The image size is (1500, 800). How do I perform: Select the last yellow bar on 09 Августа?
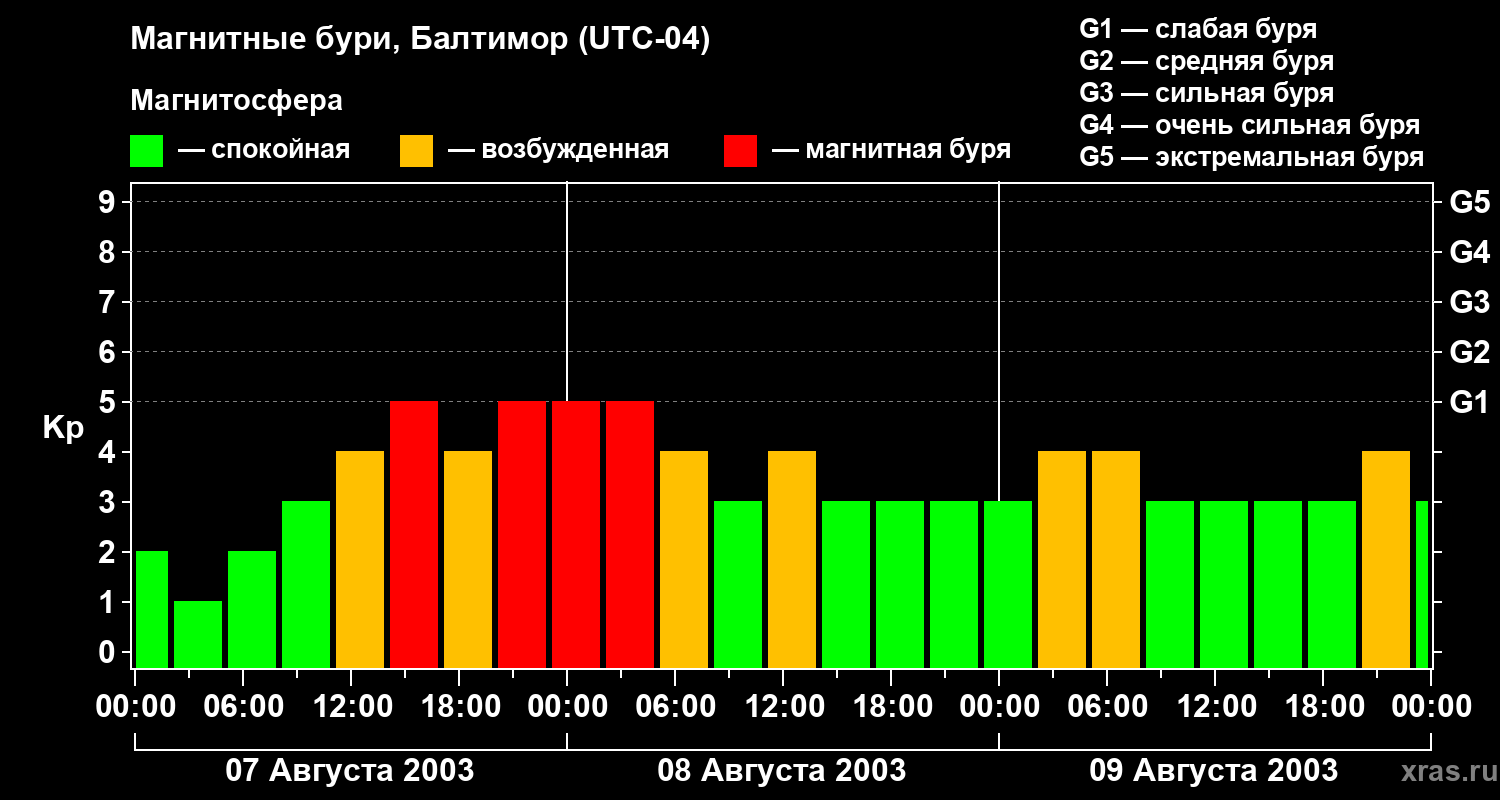[x=1386, y=559]
